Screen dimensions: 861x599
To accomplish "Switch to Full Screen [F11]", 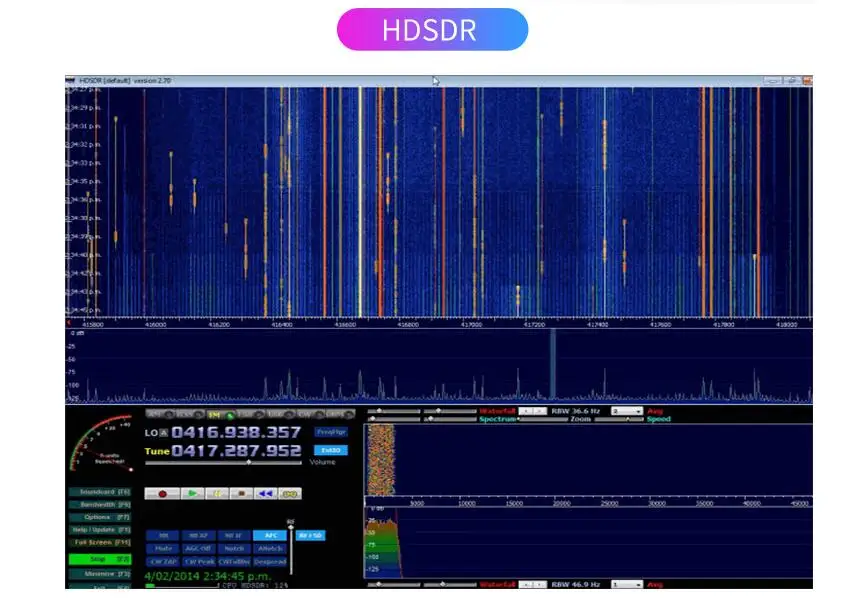I will (100, 542).
